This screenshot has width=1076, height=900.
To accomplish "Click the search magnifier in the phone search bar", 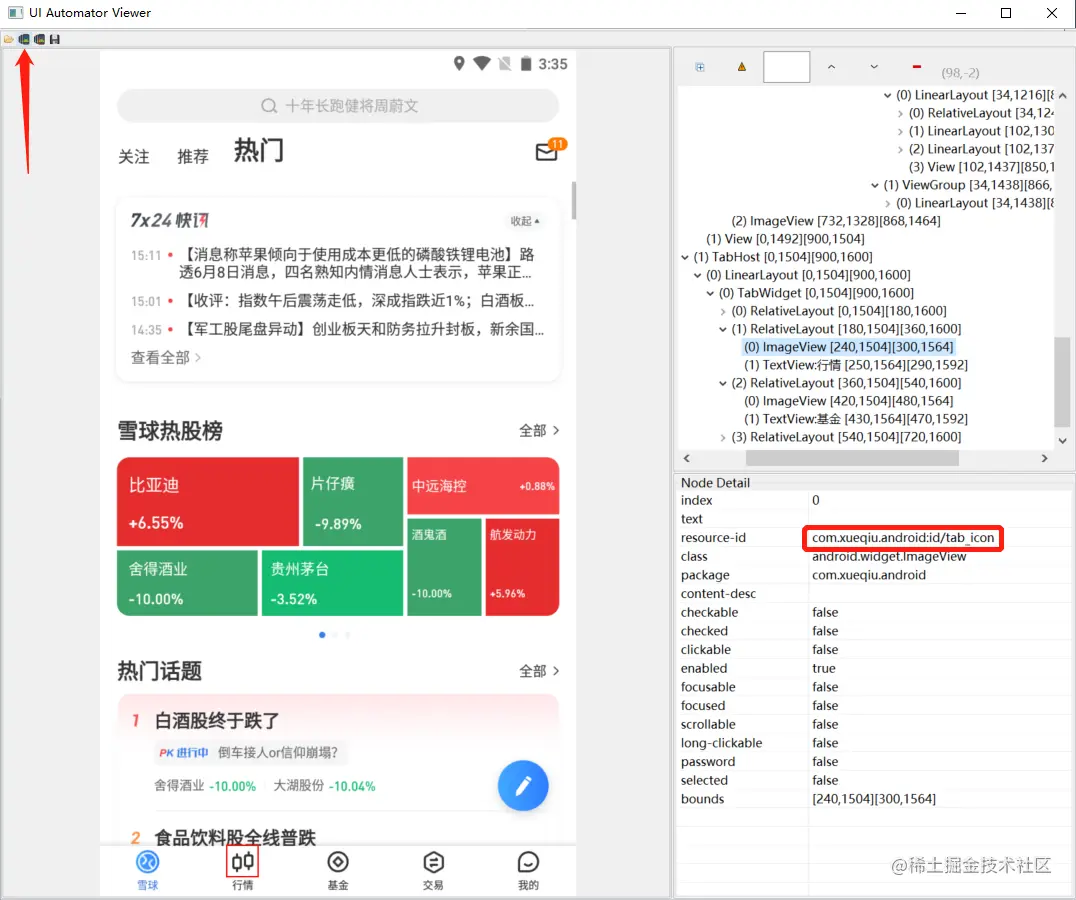I will coord(269,106).
